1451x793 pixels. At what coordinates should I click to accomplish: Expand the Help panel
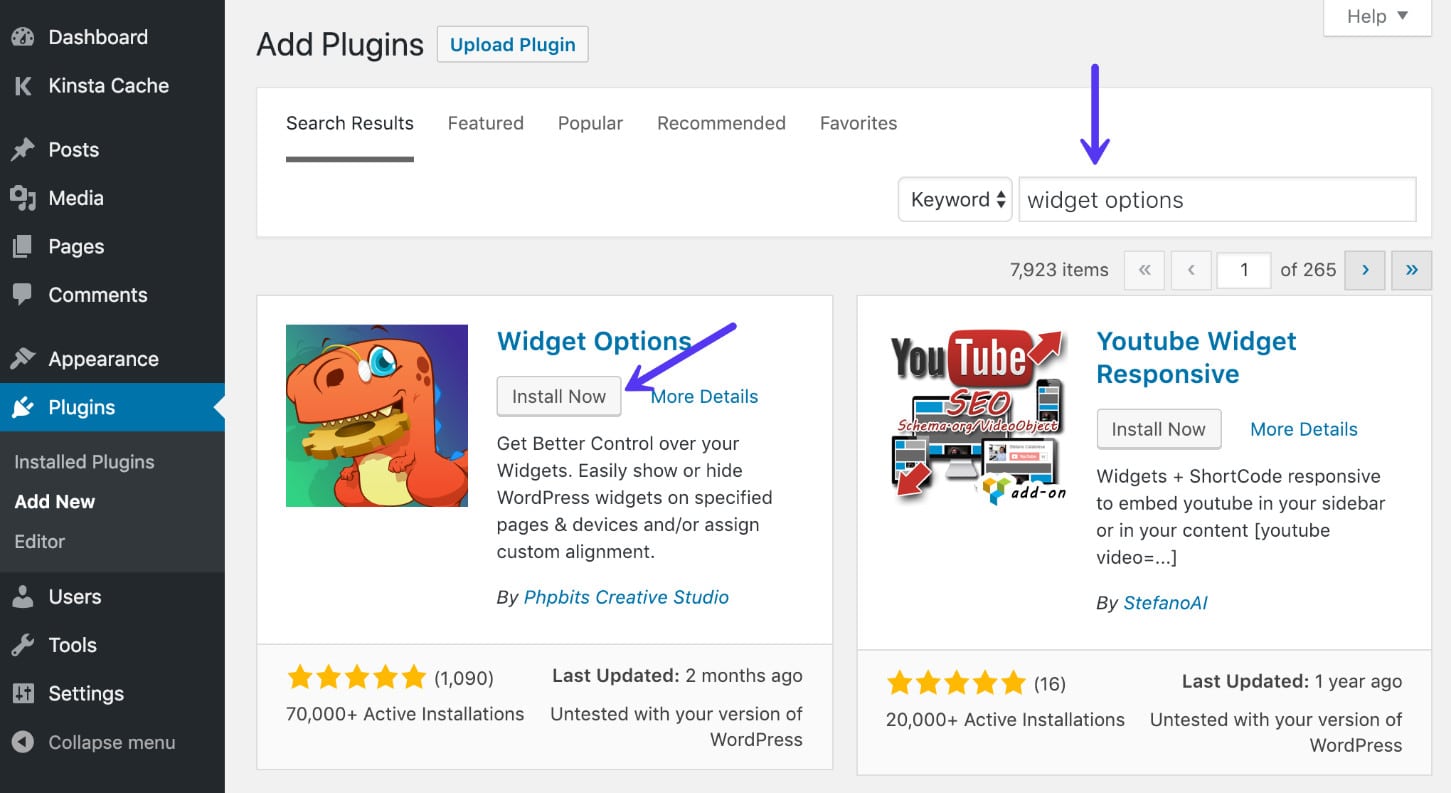pyautogui.click(x=1375, y=16)
